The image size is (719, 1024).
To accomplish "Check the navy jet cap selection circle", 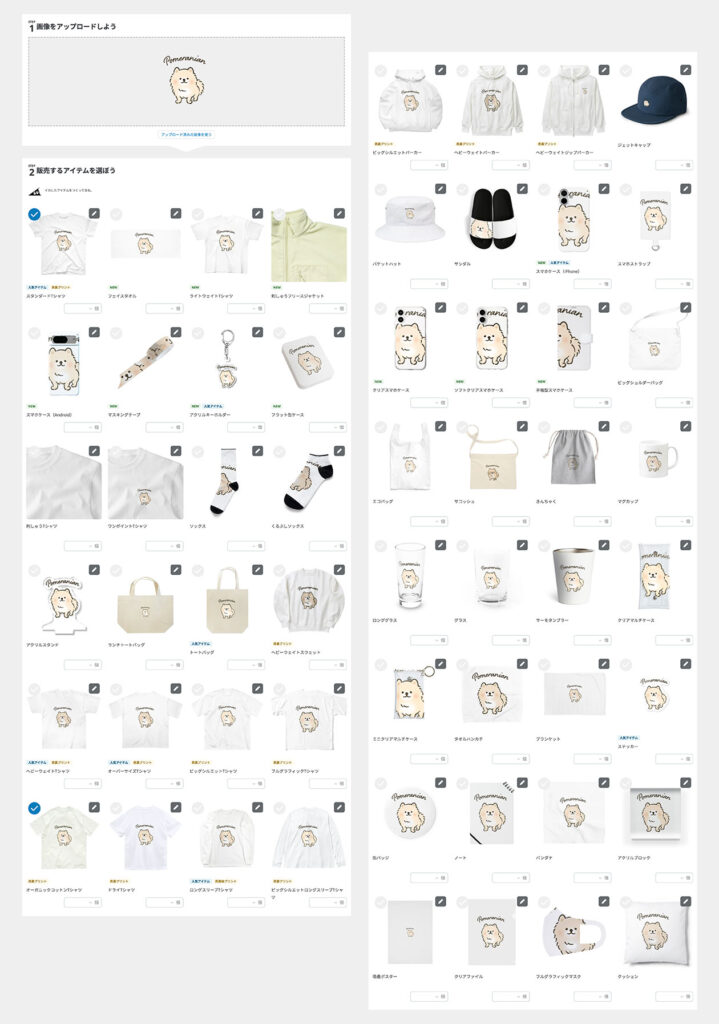I will coord(625,71).
